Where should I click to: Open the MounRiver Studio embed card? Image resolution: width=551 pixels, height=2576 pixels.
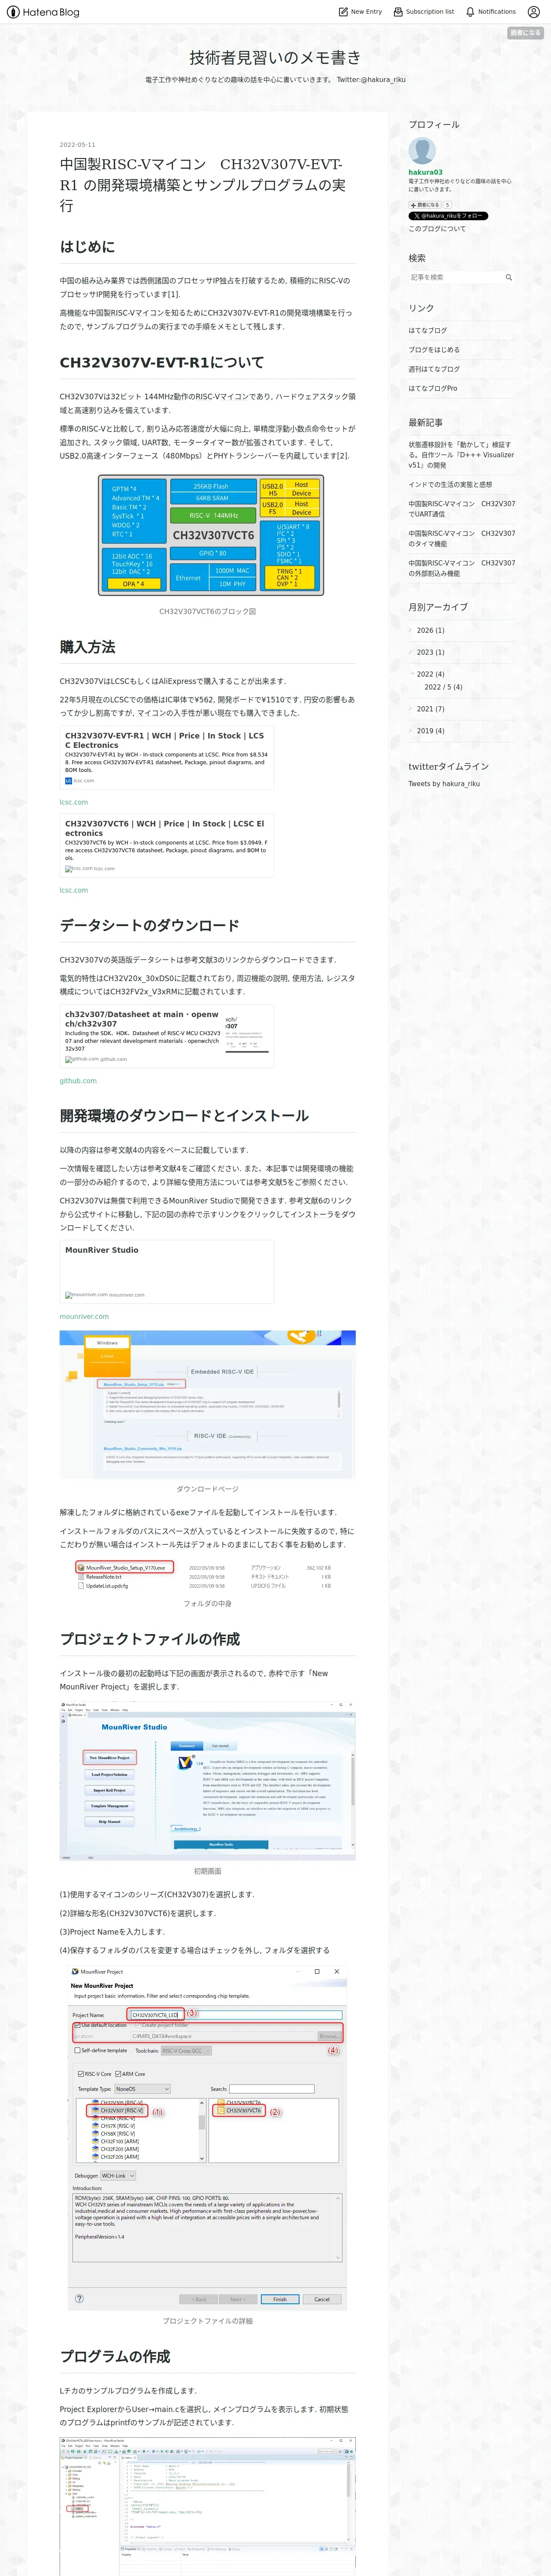(x=166, y=1272)
